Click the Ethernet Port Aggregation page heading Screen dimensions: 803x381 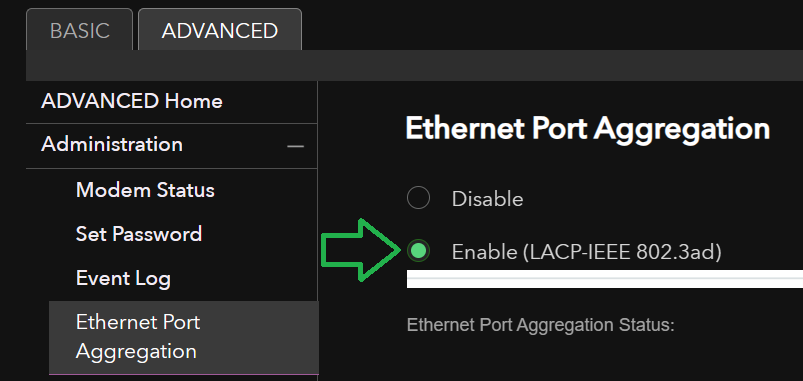587,128
